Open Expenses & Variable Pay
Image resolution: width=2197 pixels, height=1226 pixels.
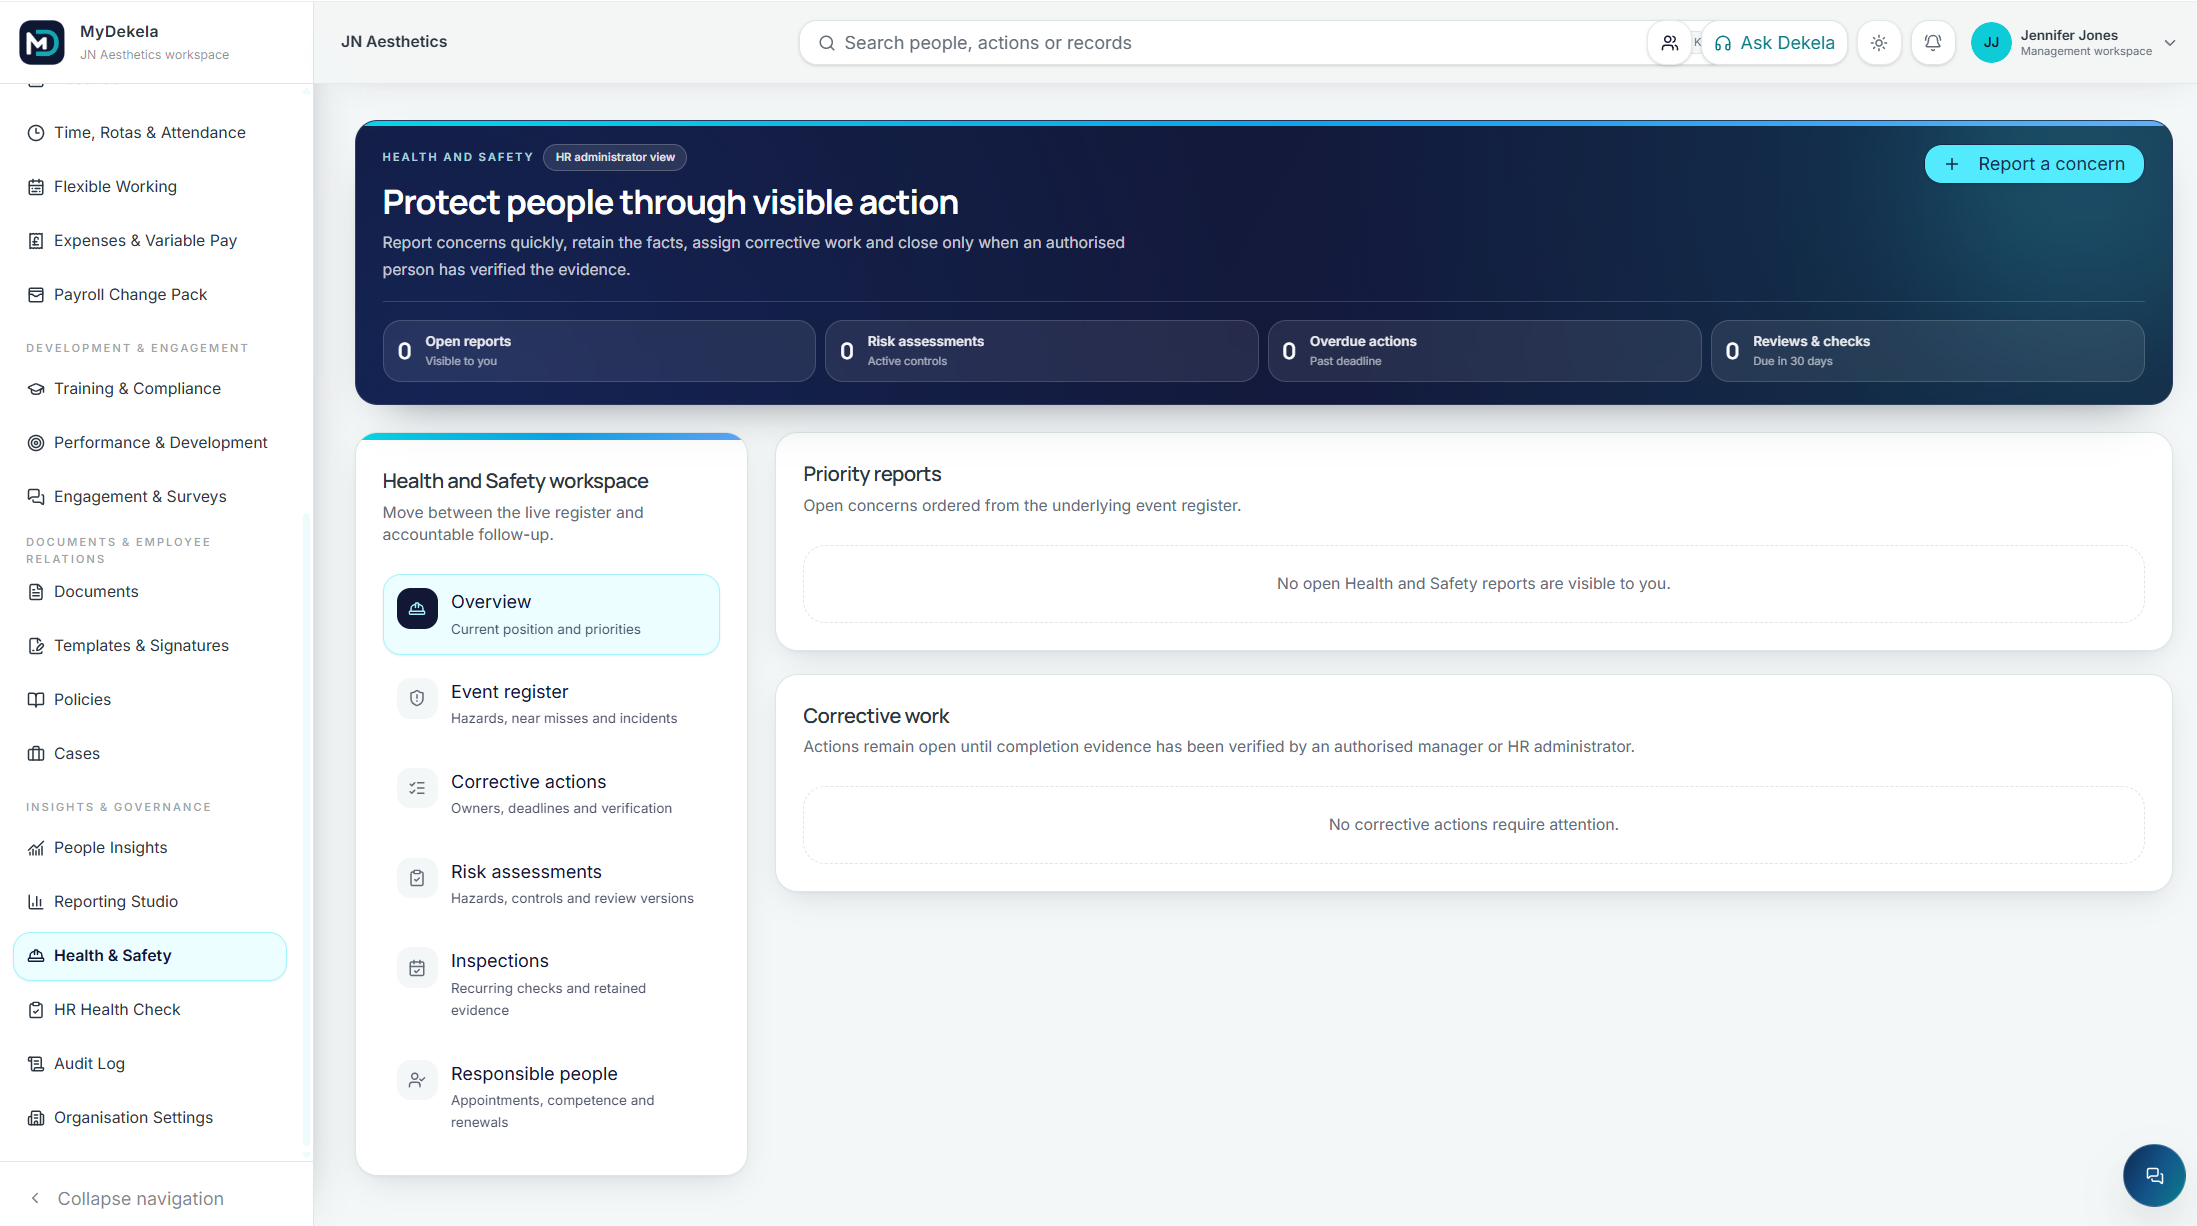(150, 241)
